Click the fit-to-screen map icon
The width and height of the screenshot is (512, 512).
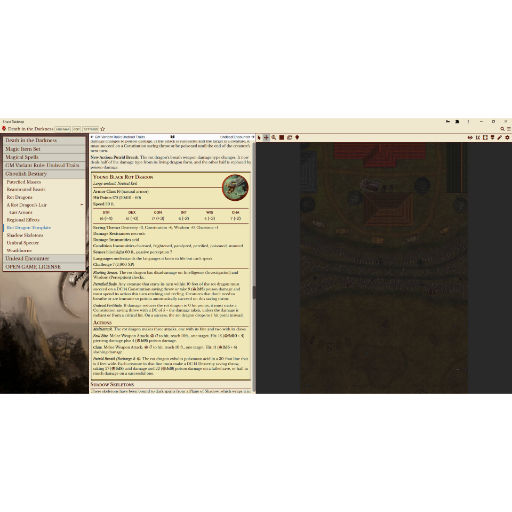point(485,137)
